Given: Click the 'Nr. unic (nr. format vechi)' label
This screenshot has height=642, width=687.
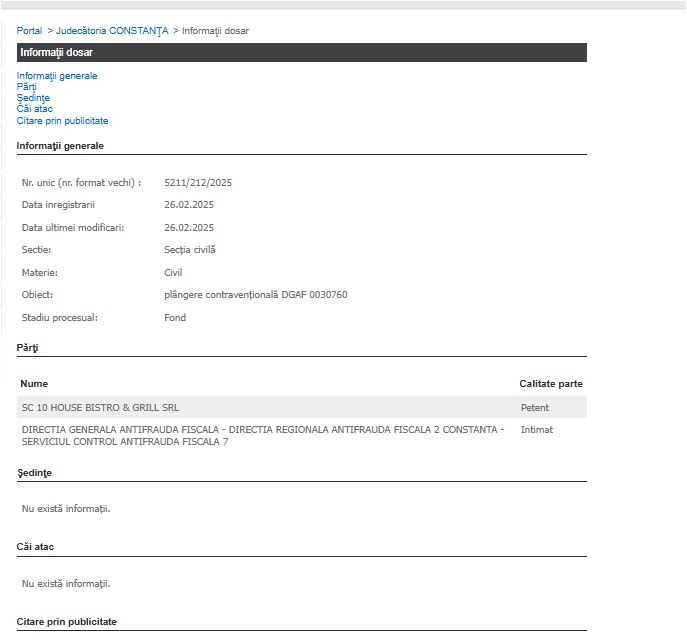Looking at the screenshot, I should (81, 183).
